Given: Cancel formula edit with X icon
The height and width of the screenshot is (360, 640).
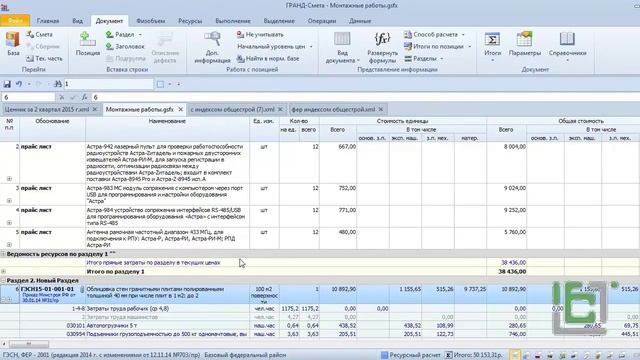Looking at the screenshot, I should point(62,97).
